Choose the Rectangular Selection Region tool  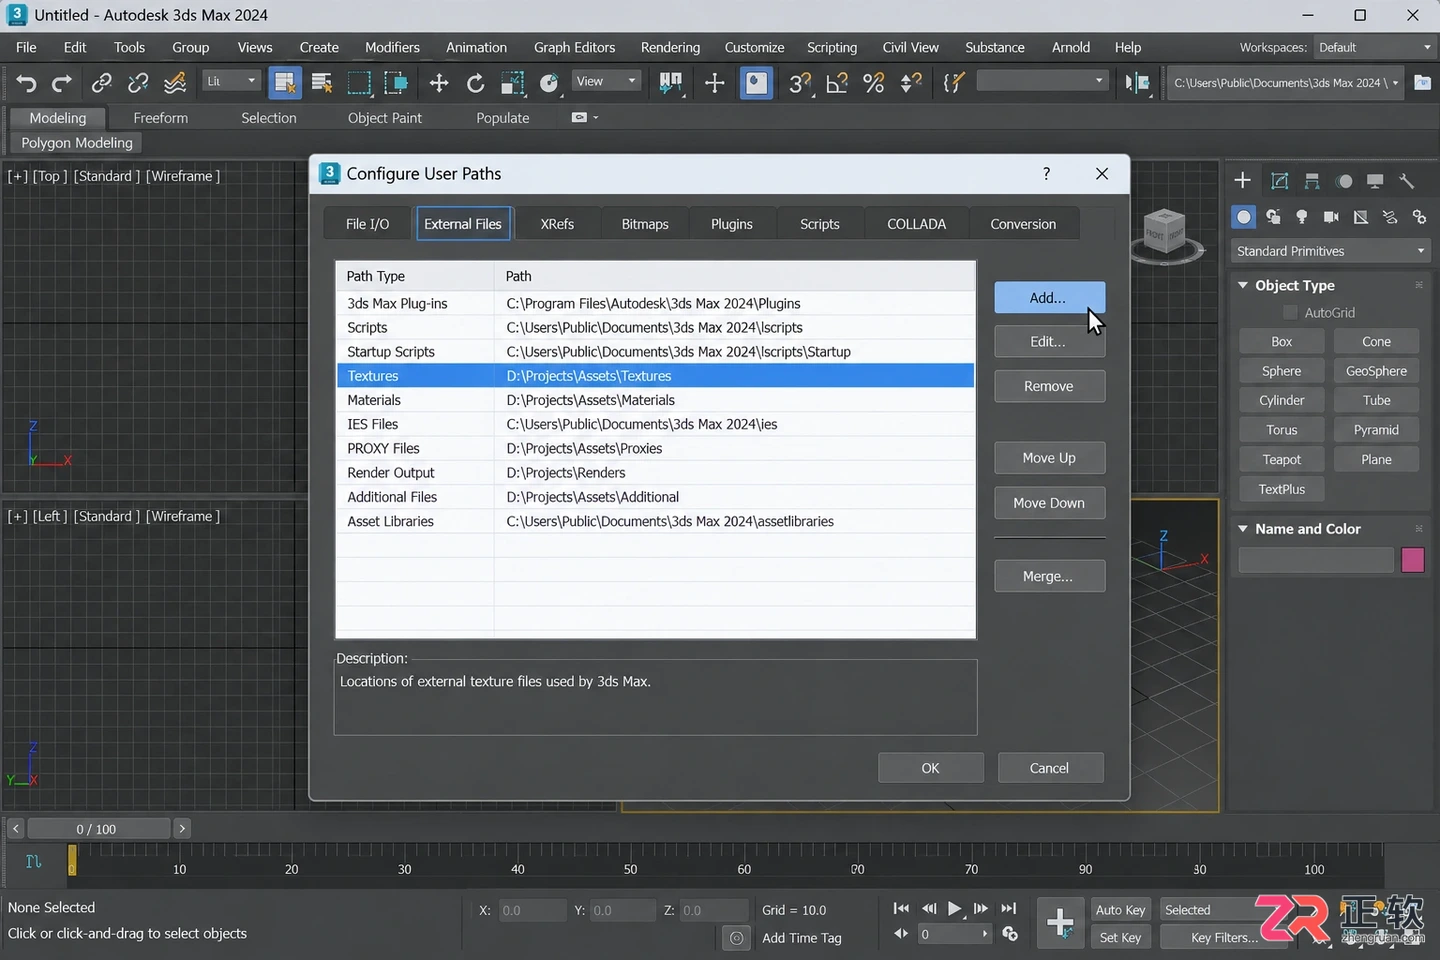(359, 83)
